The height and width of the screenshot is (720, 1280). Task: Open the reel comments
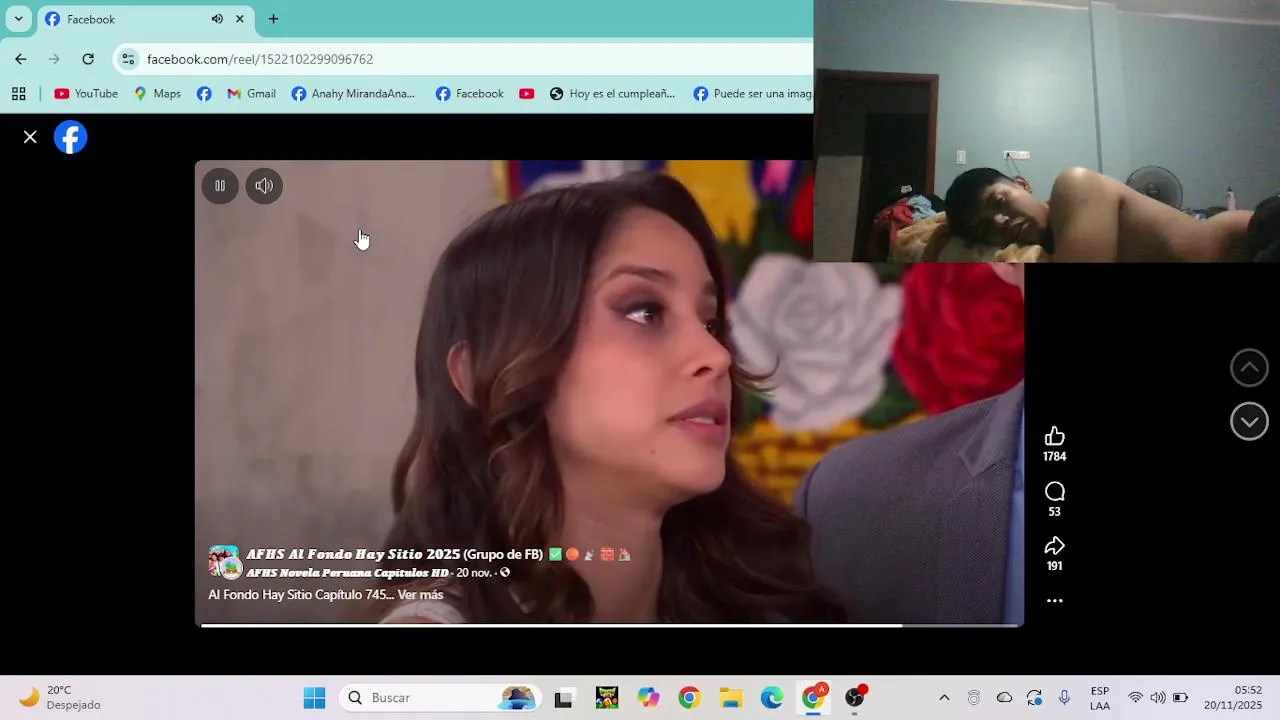(1054, 491)
